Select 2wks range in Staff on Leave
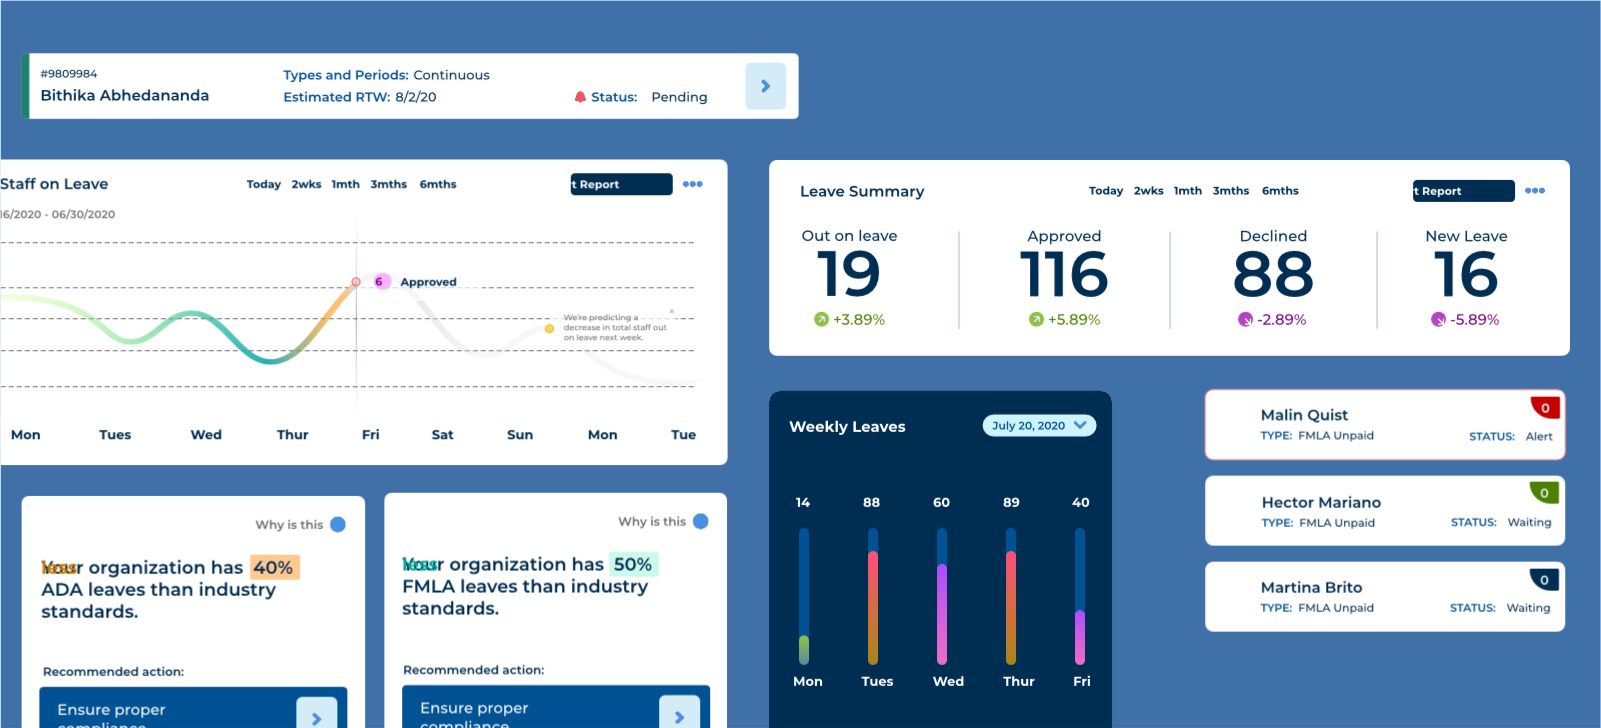This screenshot has height=728, width=1601. [306, 185]
